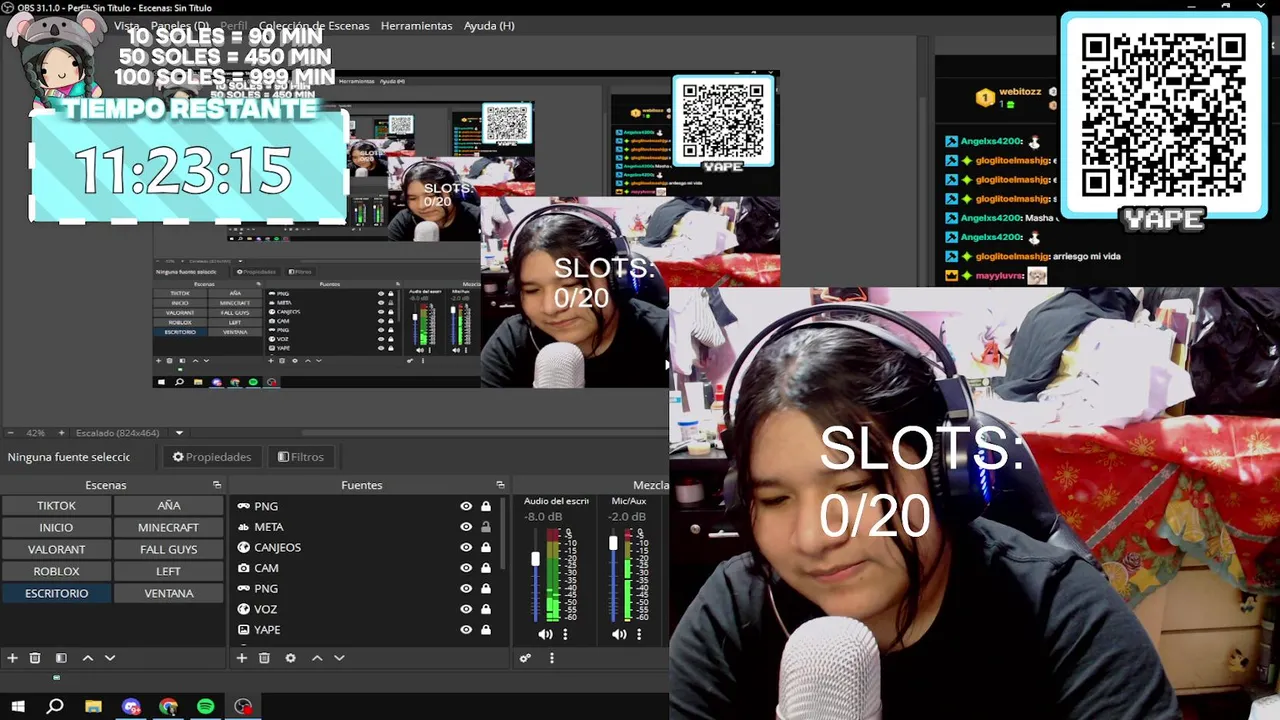Open advanced audio properties gears icon
Image resolution: width=1280 pixels, height=720 pixels.
click(x=525, y=658)
